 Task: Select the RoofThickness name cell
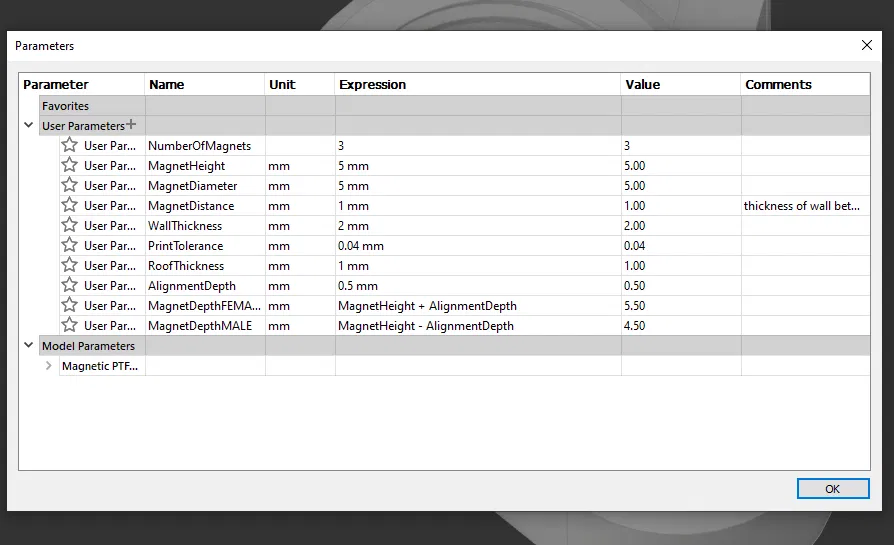(x=205, y=266)
